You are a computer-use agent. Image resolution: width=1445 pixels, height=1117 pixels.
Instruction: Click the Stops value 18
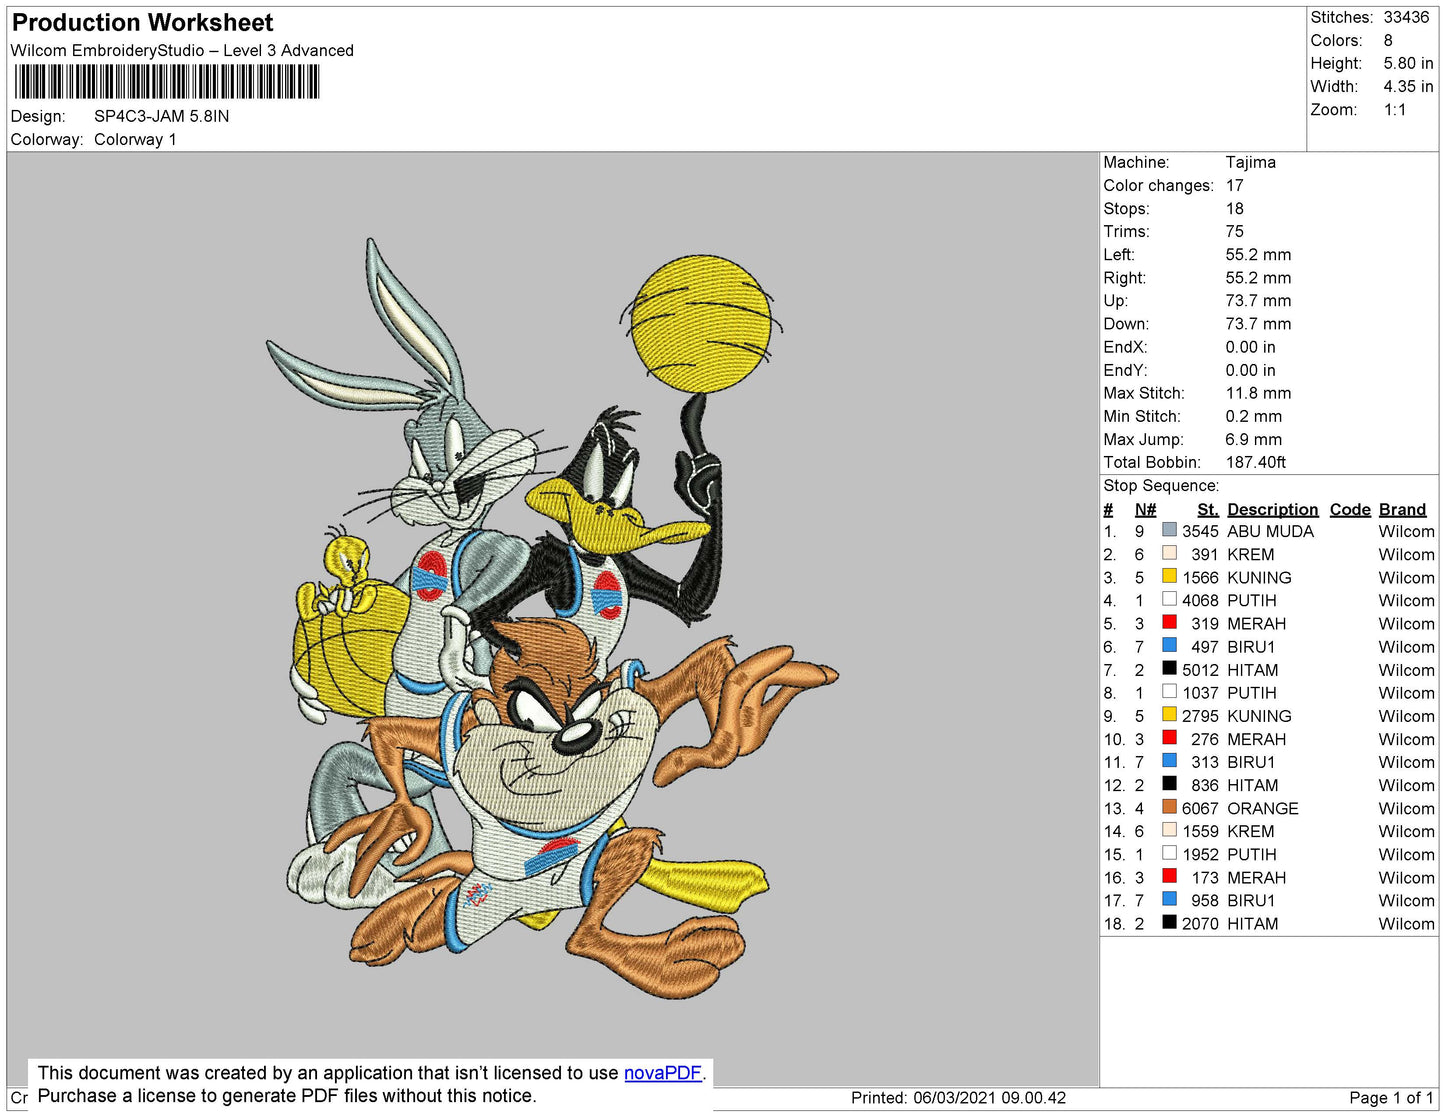(x=1234, y=208)
